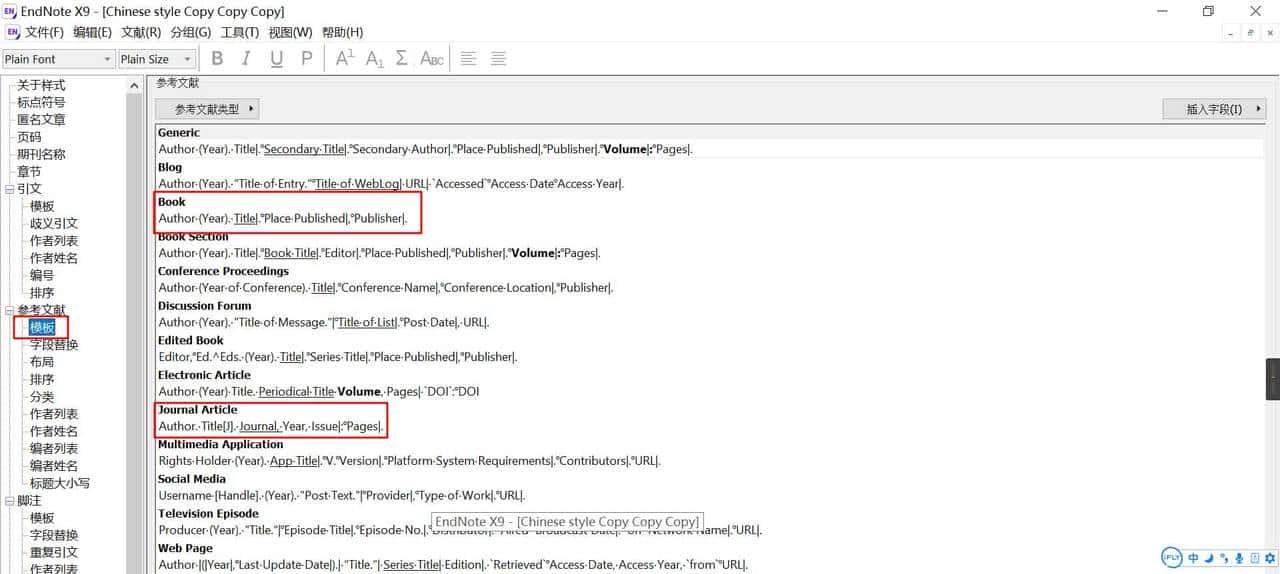Click inside the Journal Article template text
The width and height of the screenshot is (1280, 574).
270,427
